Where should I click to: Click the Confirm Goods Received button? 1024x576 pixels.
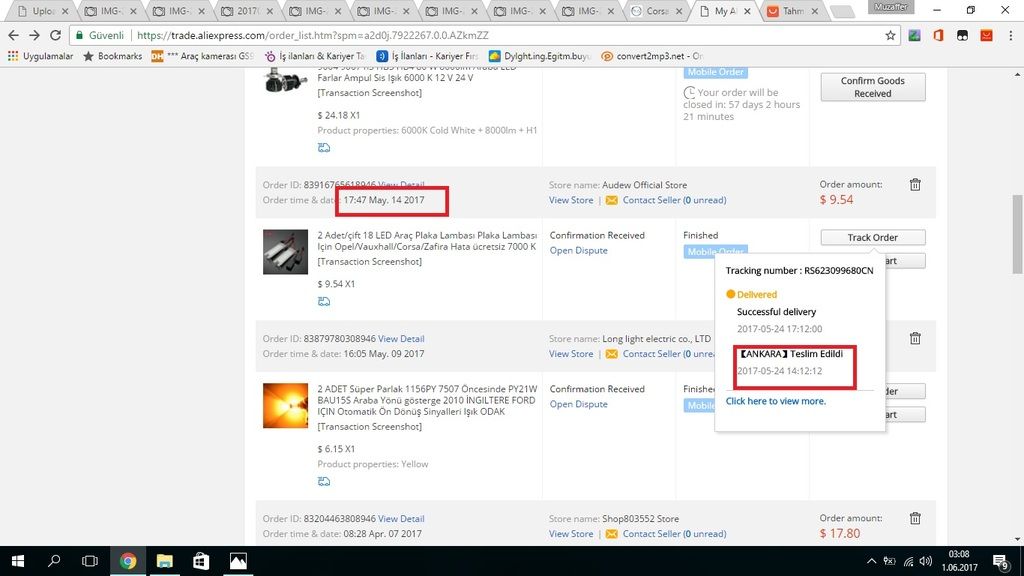coord(872,87)
